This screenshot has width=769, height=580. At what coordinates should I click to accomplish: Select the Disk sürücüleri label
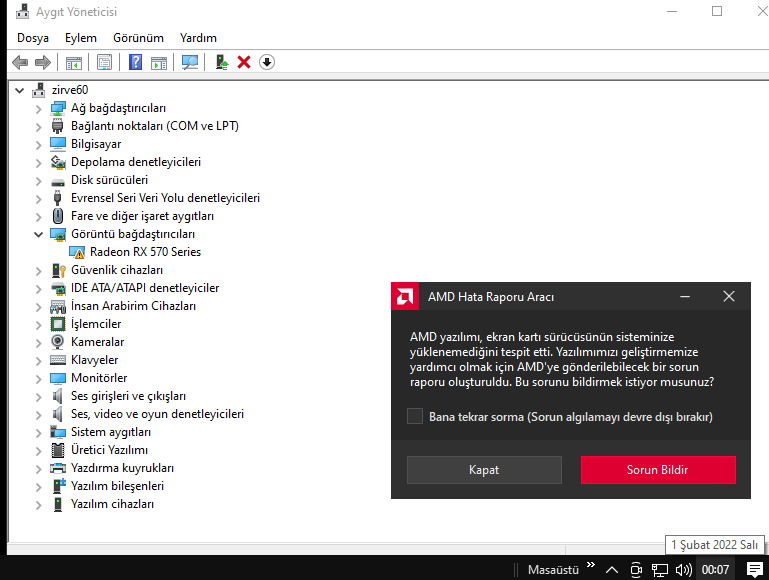(x=109, y=180)
